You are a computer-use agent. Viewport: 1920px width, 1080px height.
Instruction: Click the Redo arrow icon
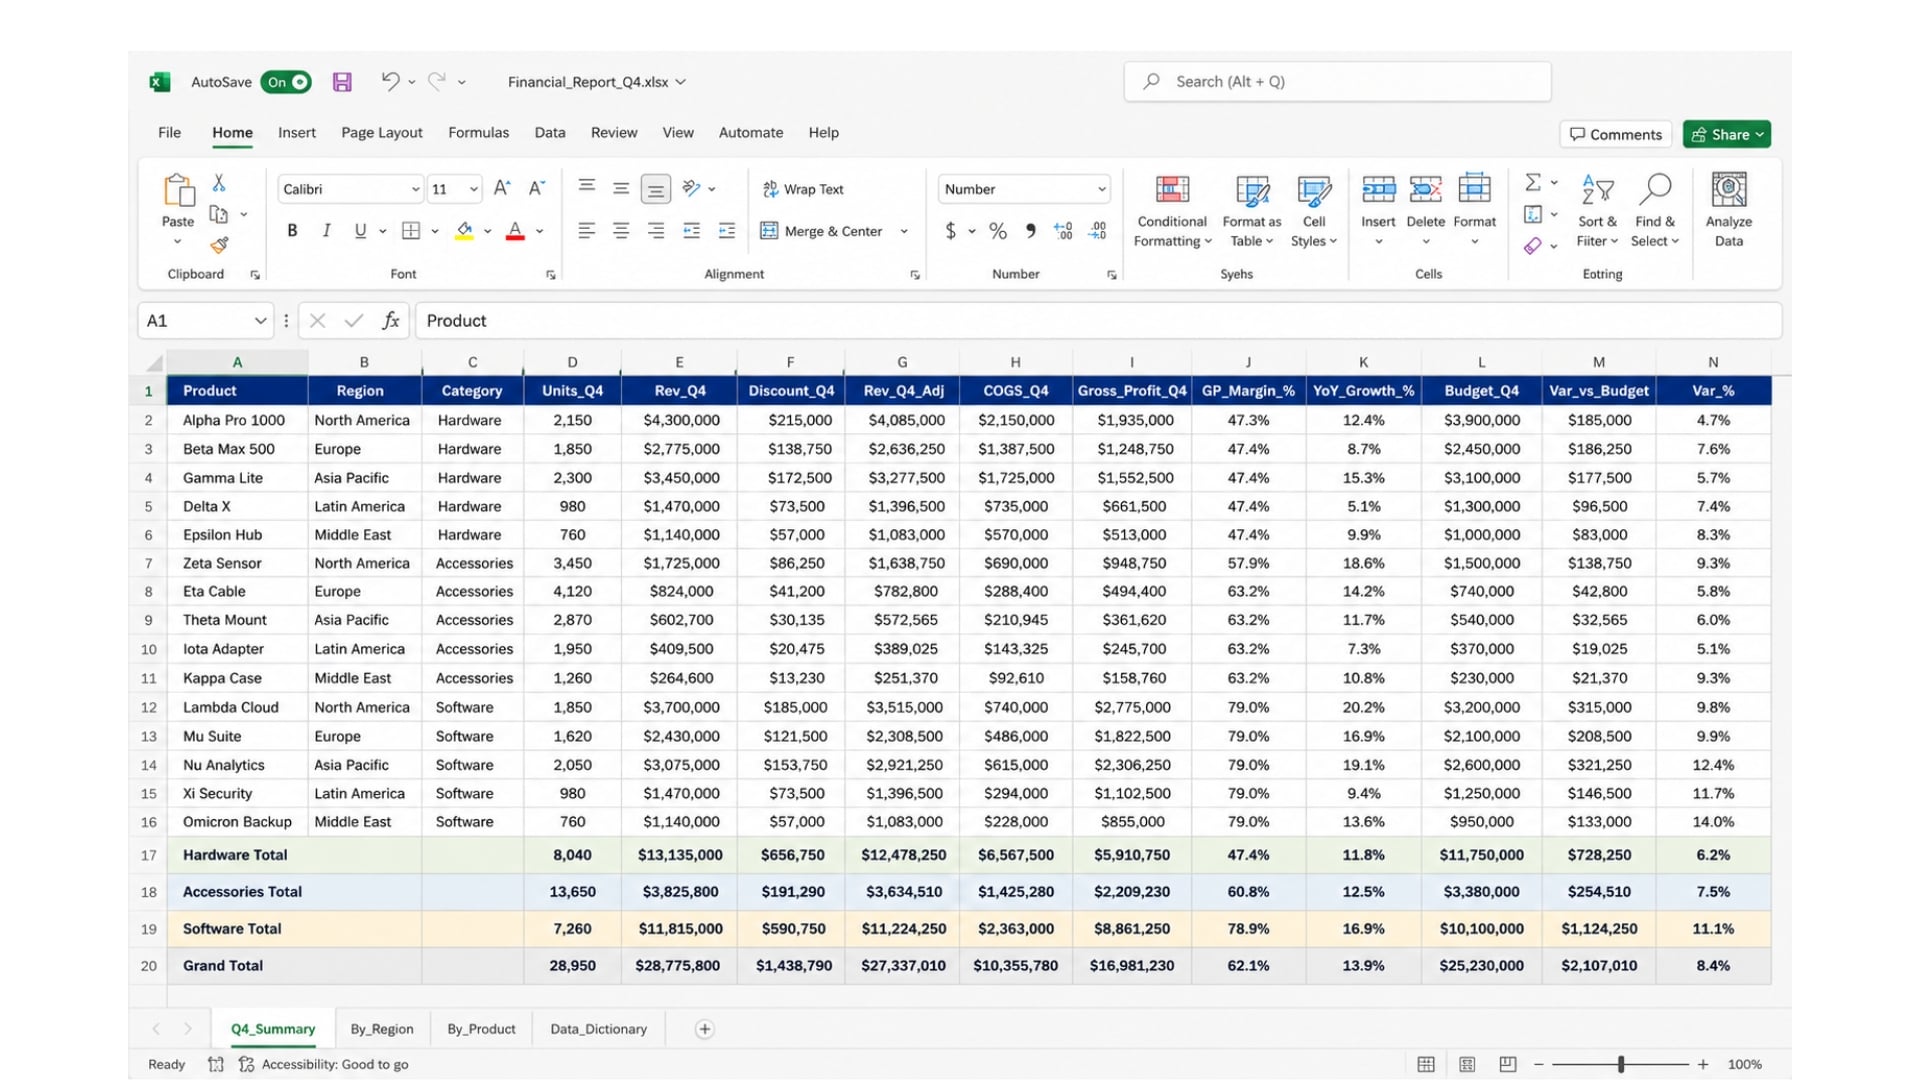437,81
